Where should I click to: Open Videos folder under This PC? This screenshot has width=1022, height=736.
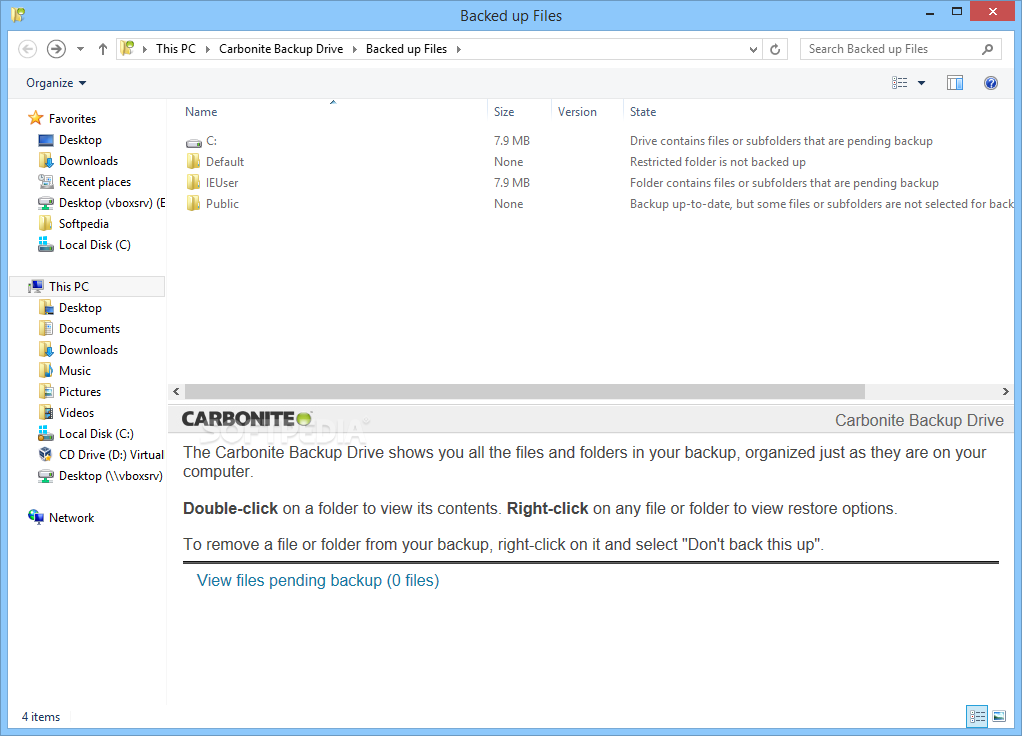click(76, 413)
